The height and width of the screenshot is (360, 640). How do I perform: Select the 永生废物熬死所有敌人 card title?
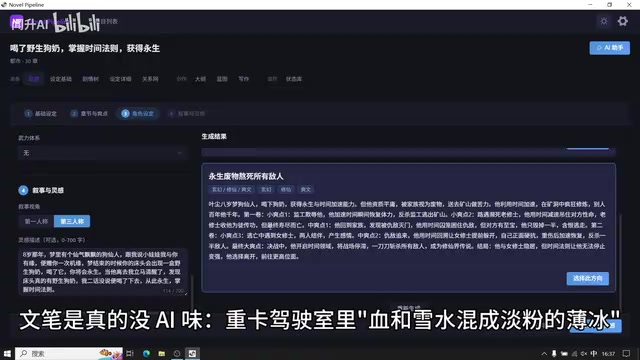click(x=246, y=176)
